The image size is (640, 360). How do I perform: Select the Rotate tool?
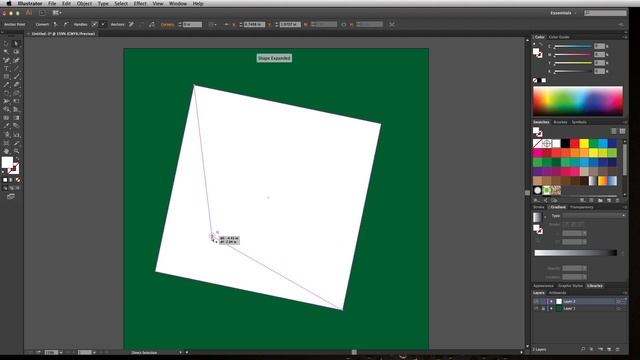click(x=7, y=93)
